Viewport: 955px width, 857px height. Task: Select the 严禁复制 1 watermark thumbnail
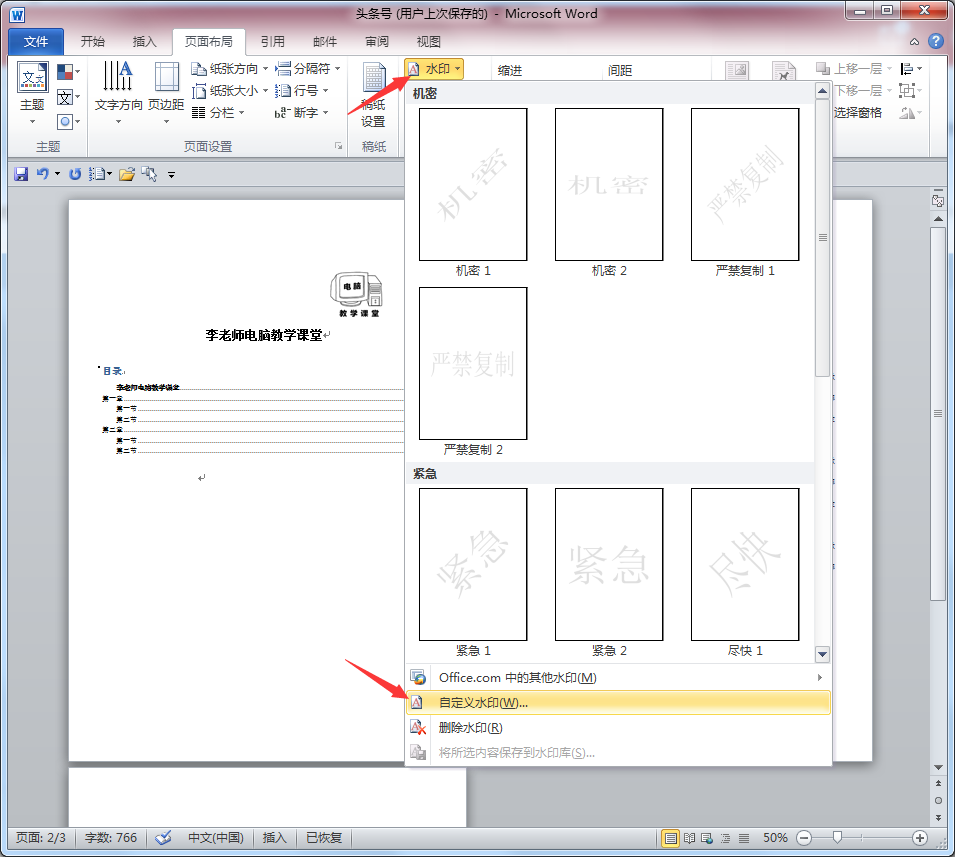[x=745, y=185]
